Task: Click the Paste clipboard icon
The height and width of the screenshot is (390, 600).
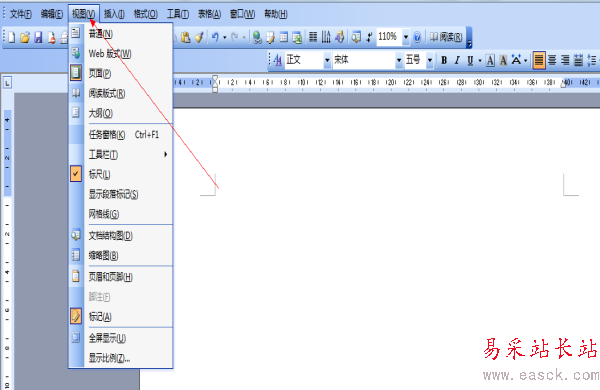Action: [x=186, y=37]
